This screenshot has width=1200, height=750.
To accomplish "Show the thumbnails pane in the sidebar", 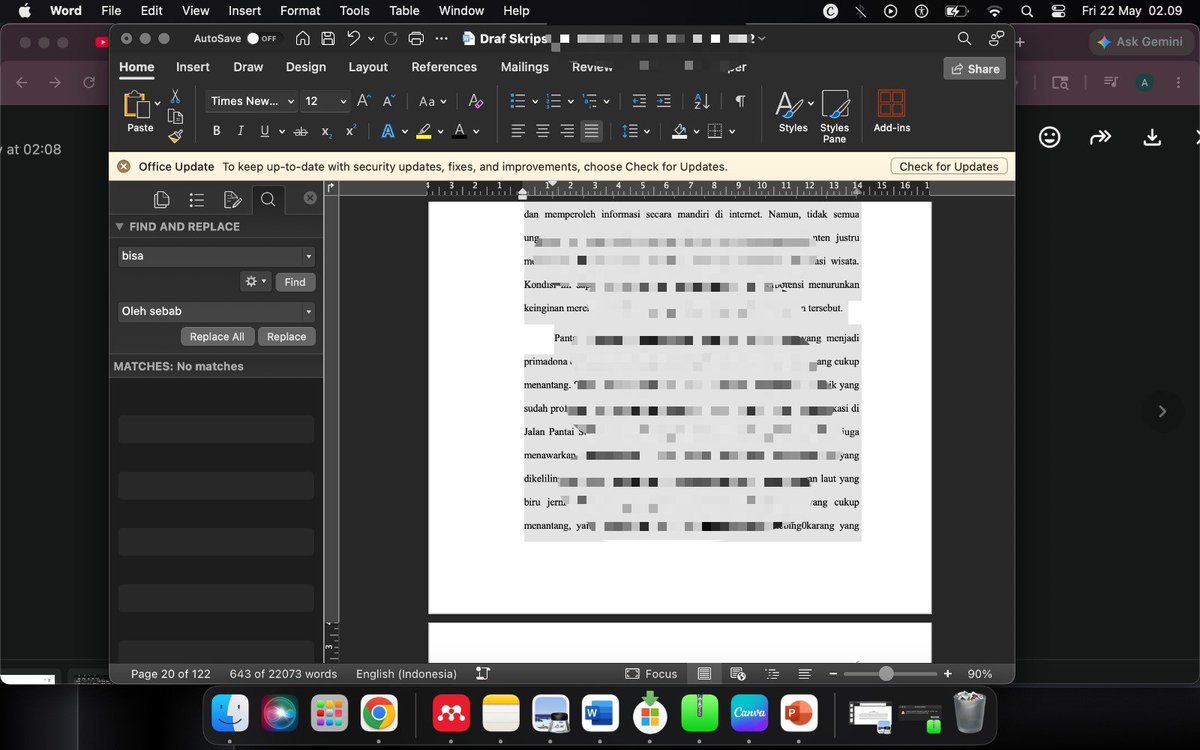I will pyautogui.click(x=162, y=199).
